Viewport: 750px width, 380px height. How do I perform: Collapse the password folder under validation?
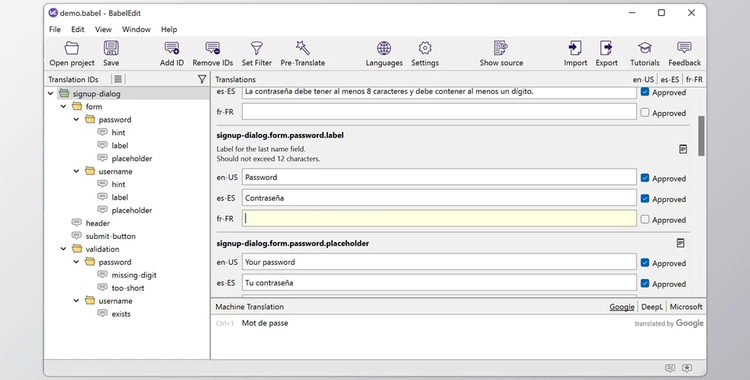coord(77,262)
